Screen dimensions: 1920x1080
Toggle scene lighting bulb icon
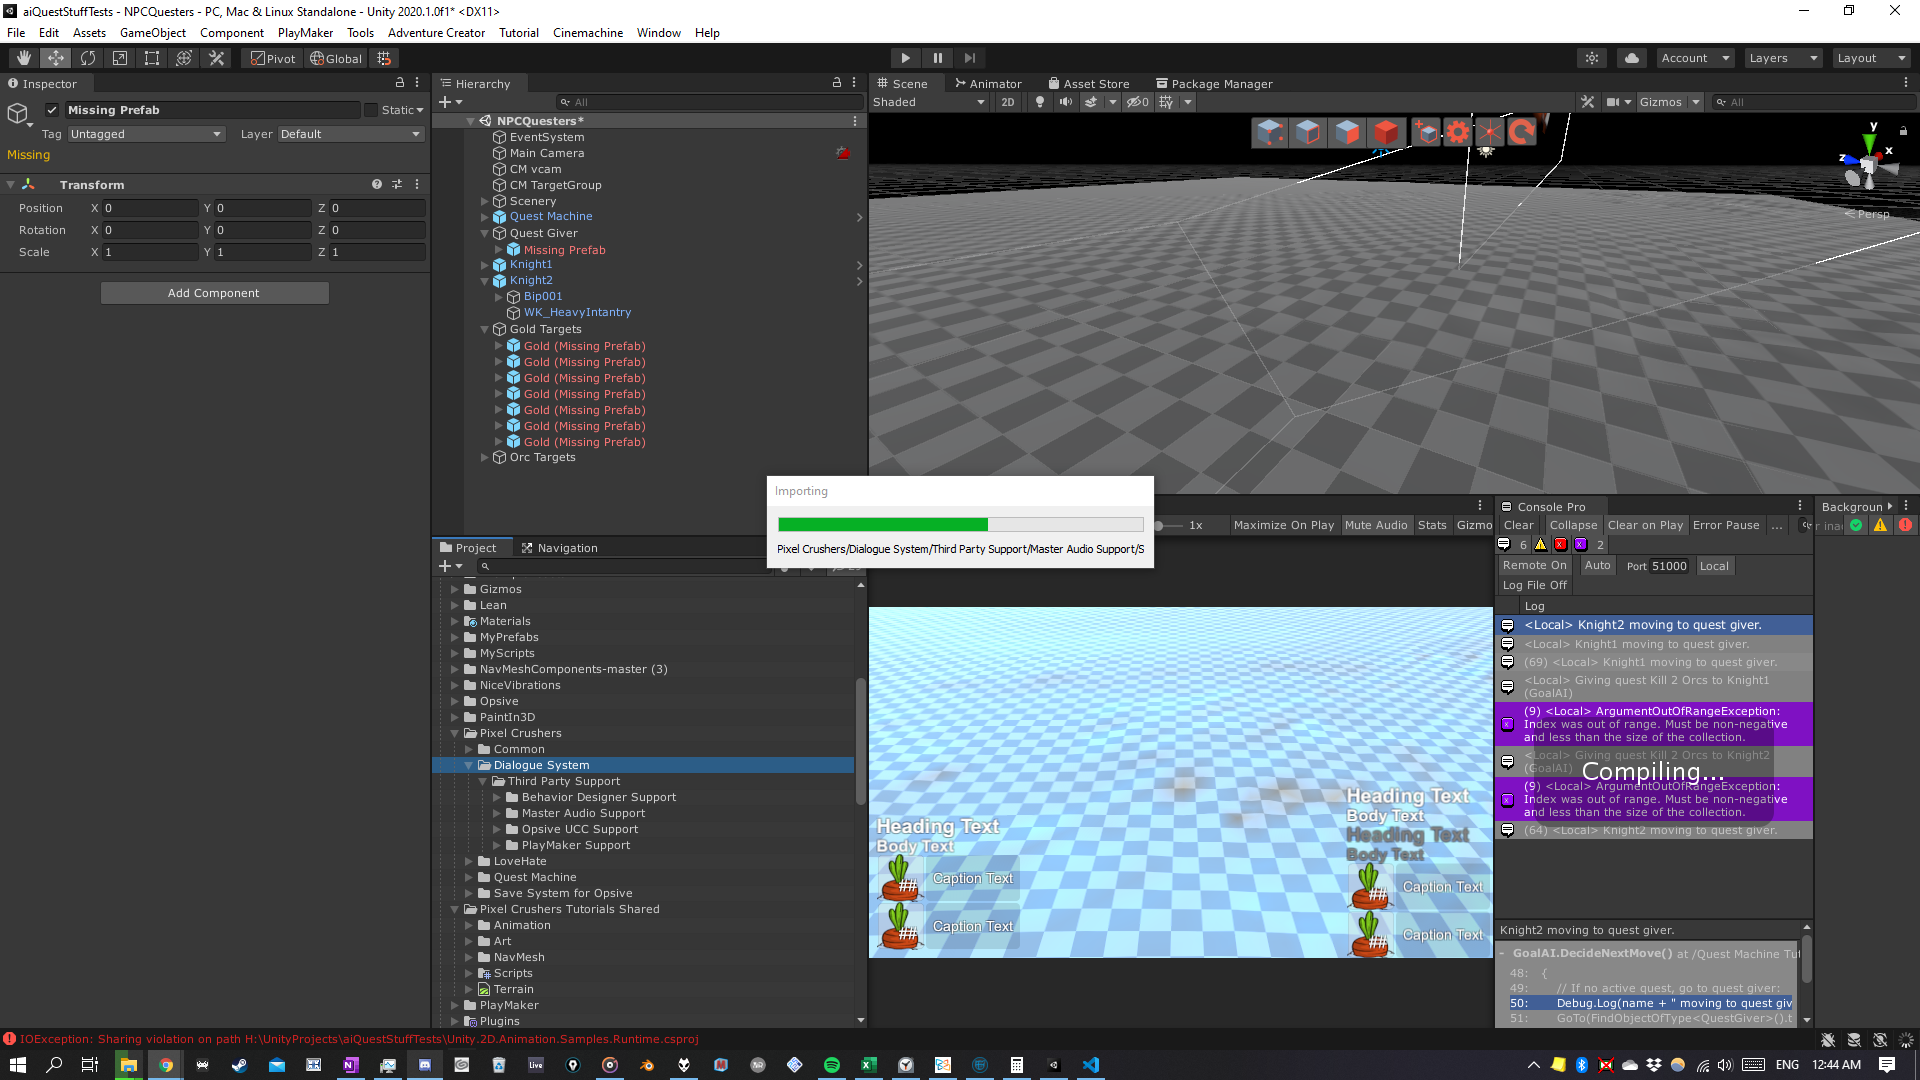1040,102
